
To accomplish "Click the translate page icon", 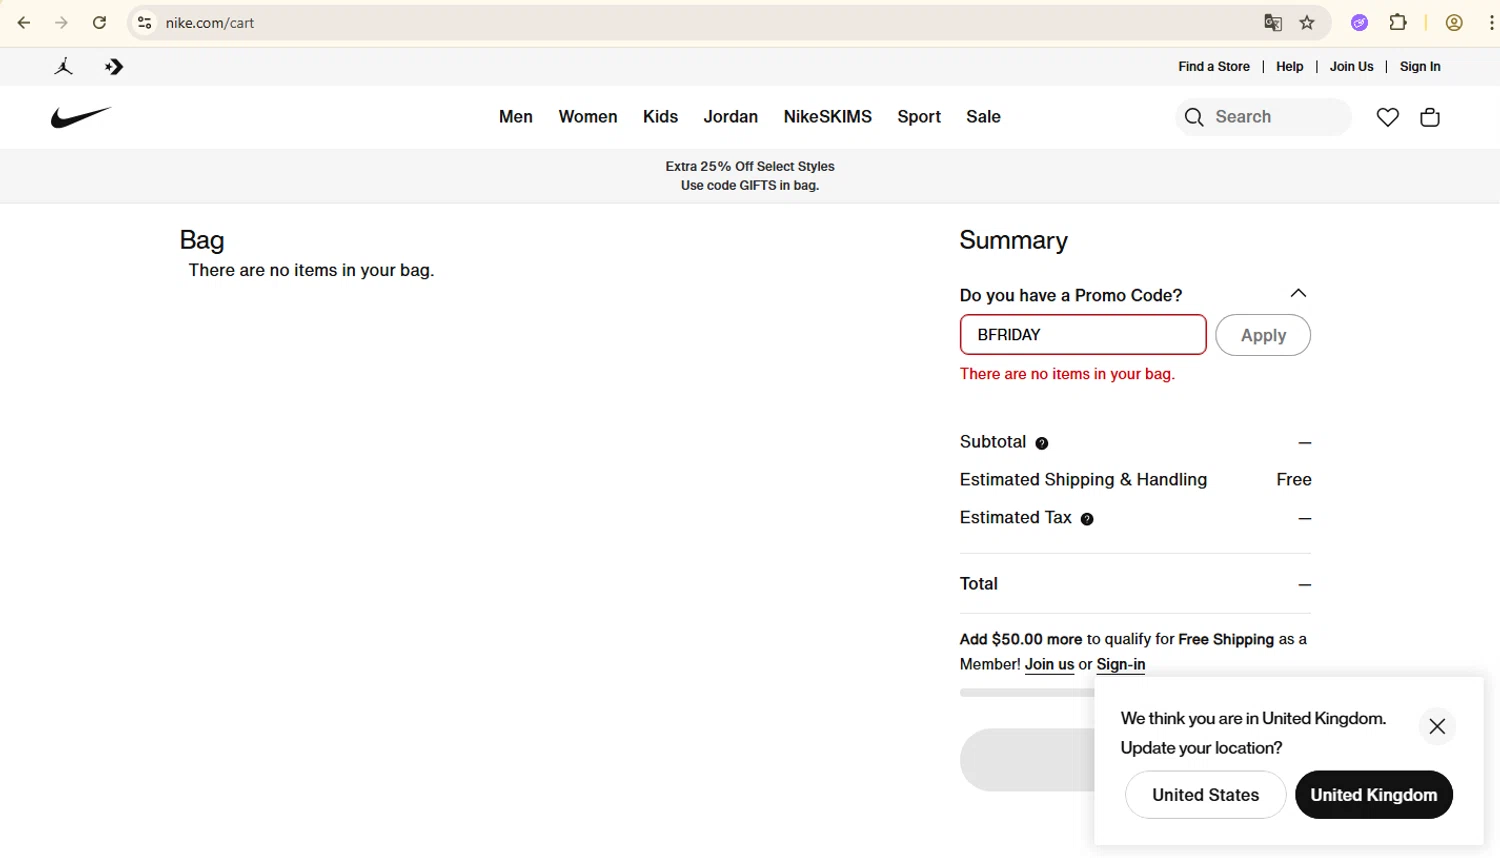I will 1273,23.
